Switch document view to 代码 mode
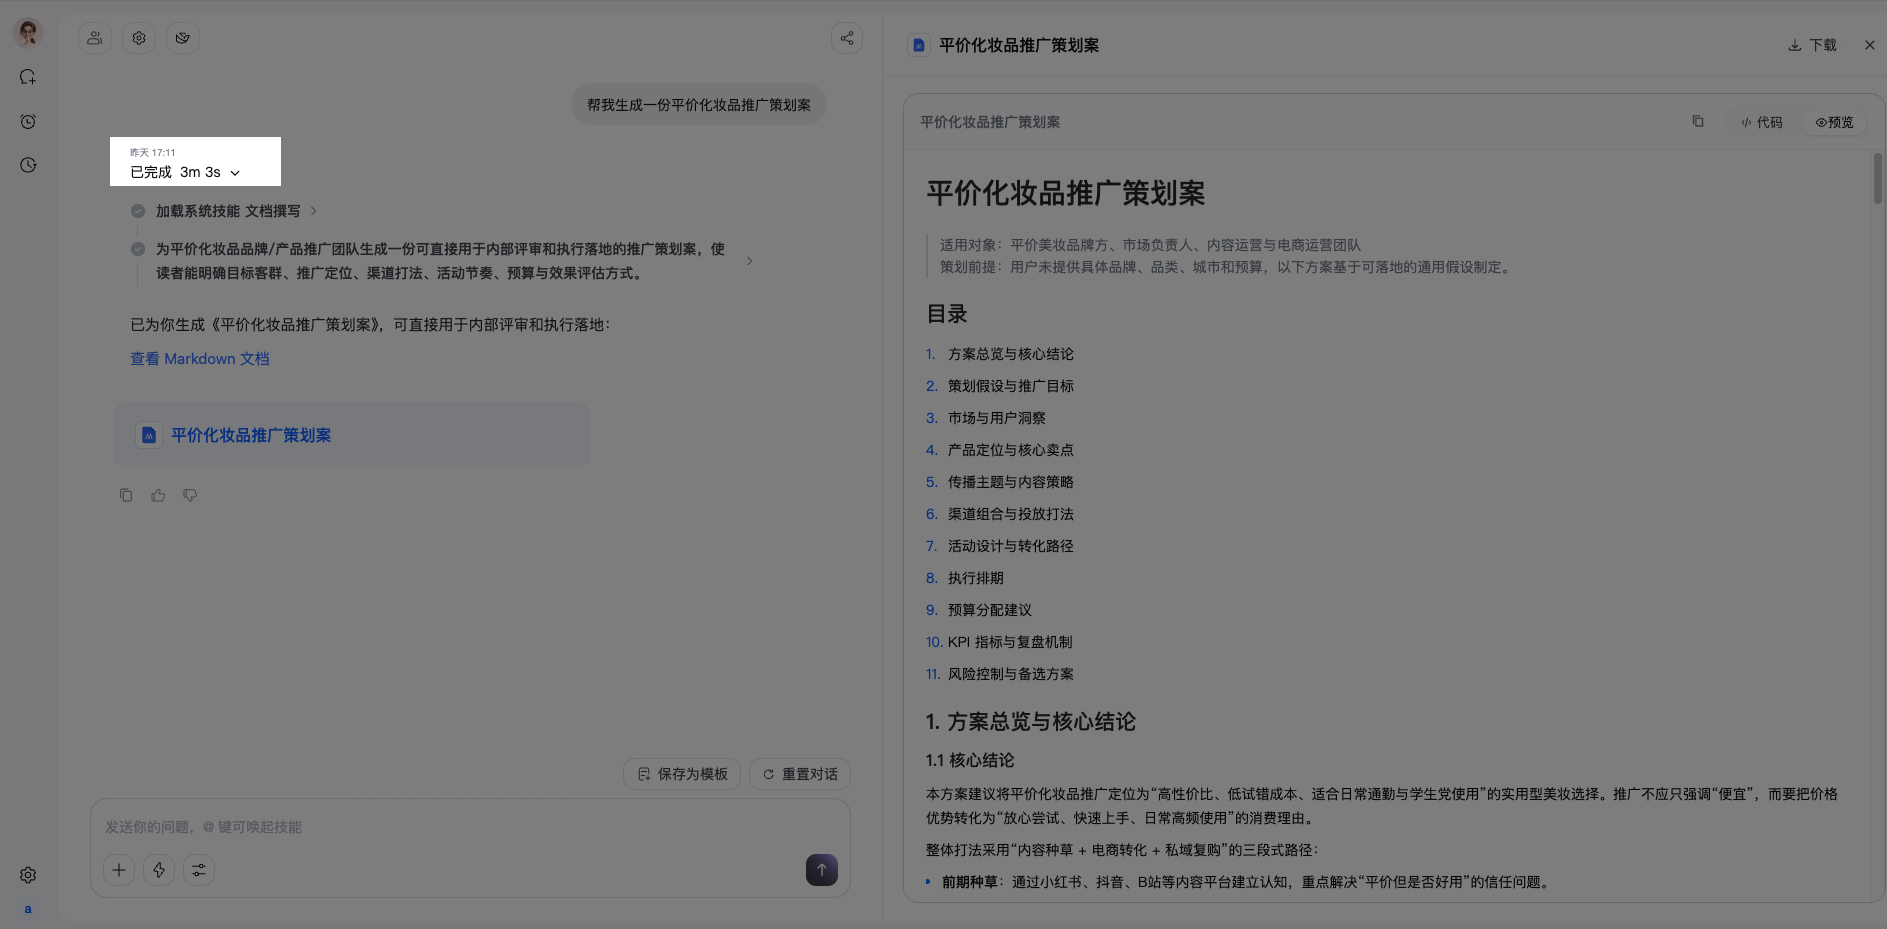Screen dimensions: 1887x929 [x=1762, y=122]
